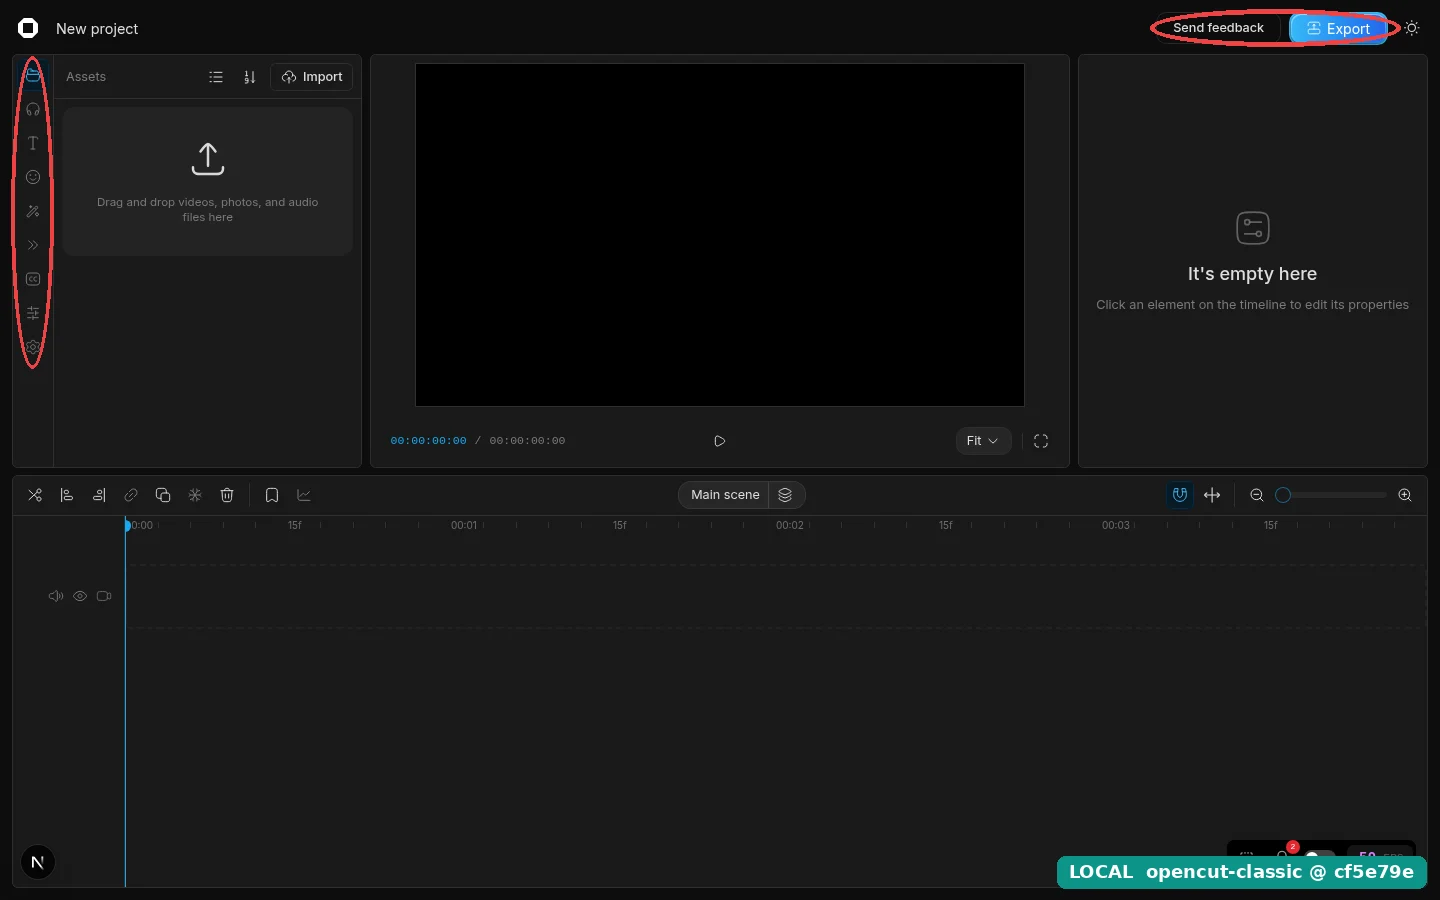Toggle light/dark theme sun icon
This screenshot has width=1440, height=900.
[x=1412, y=28]
